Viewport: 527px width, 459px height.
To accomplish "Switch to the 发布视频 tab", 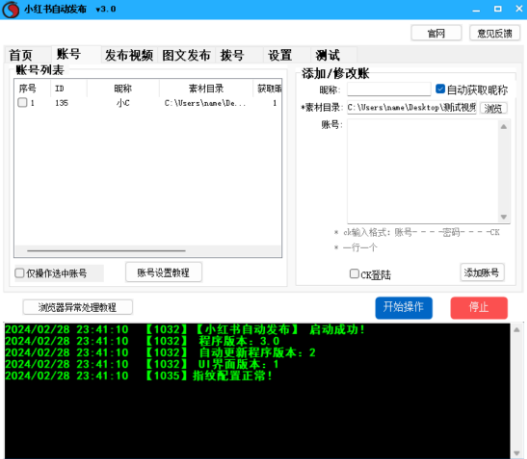I will pos(129,55).
